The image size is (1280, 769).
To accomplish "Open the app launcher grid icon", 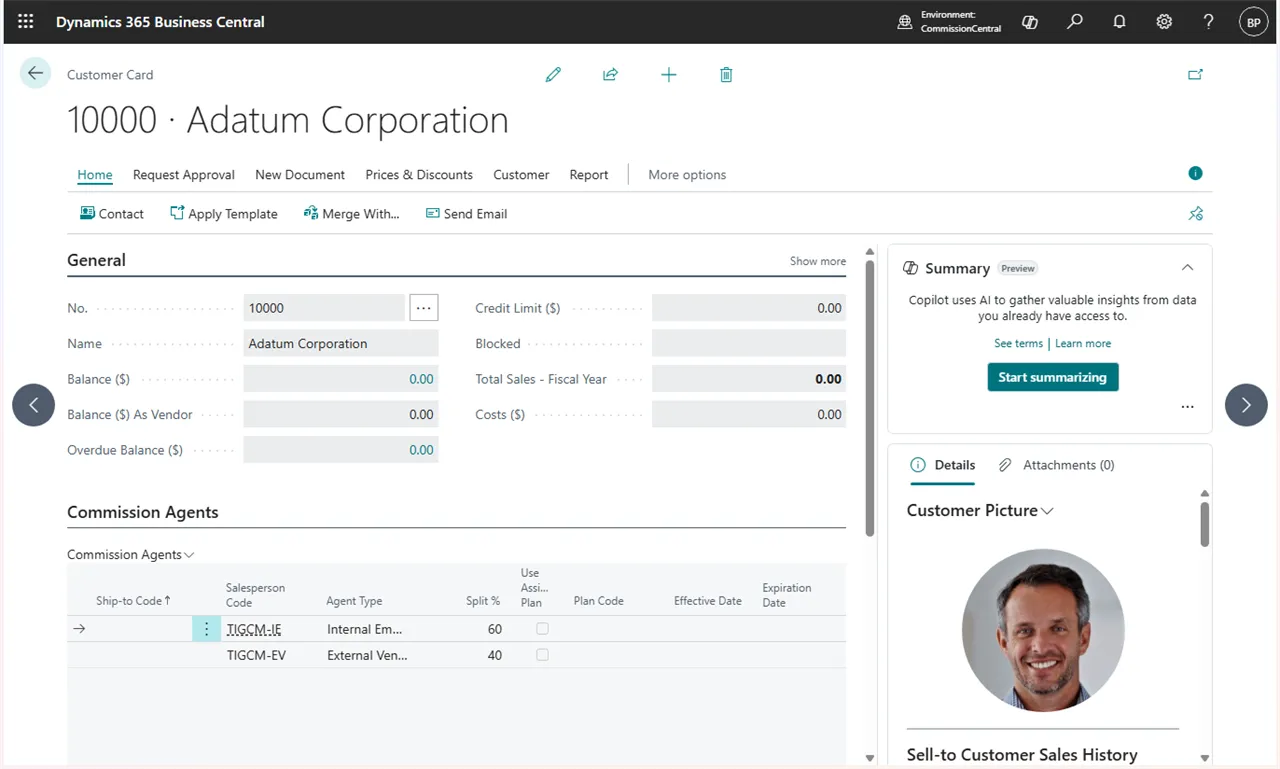I will pyautogui.click(x=26, y=21).
